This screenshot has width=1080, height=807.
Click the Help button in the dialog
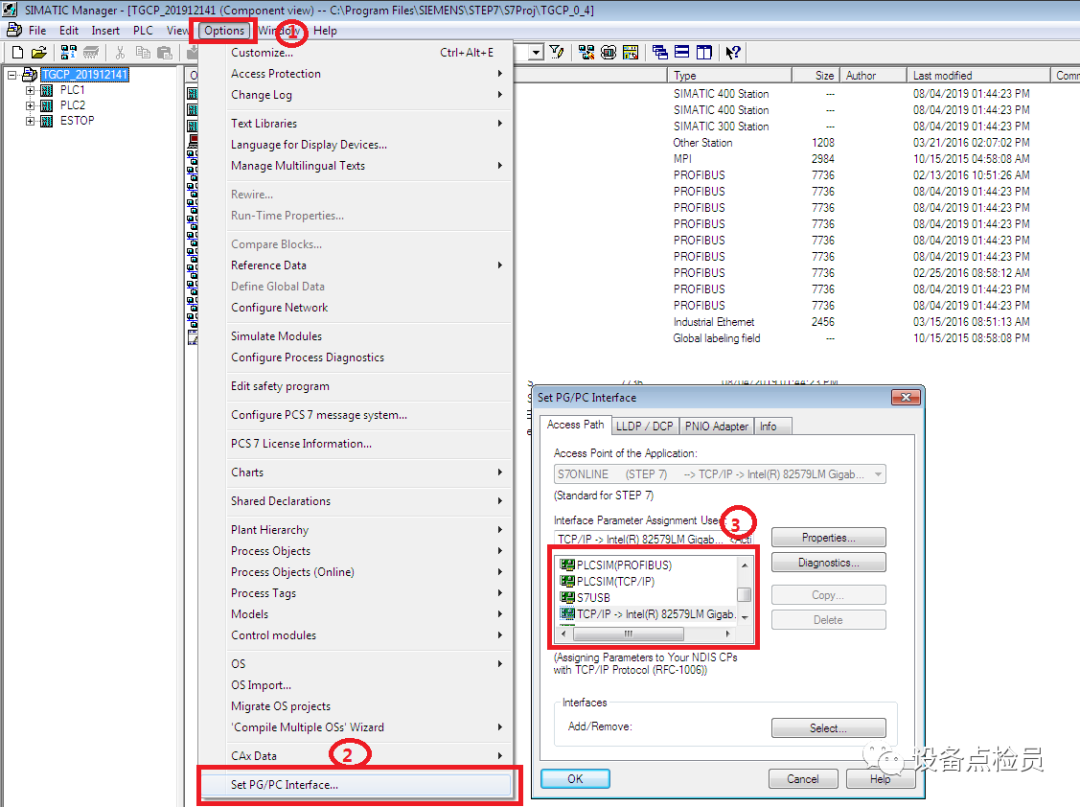[880, 779]
